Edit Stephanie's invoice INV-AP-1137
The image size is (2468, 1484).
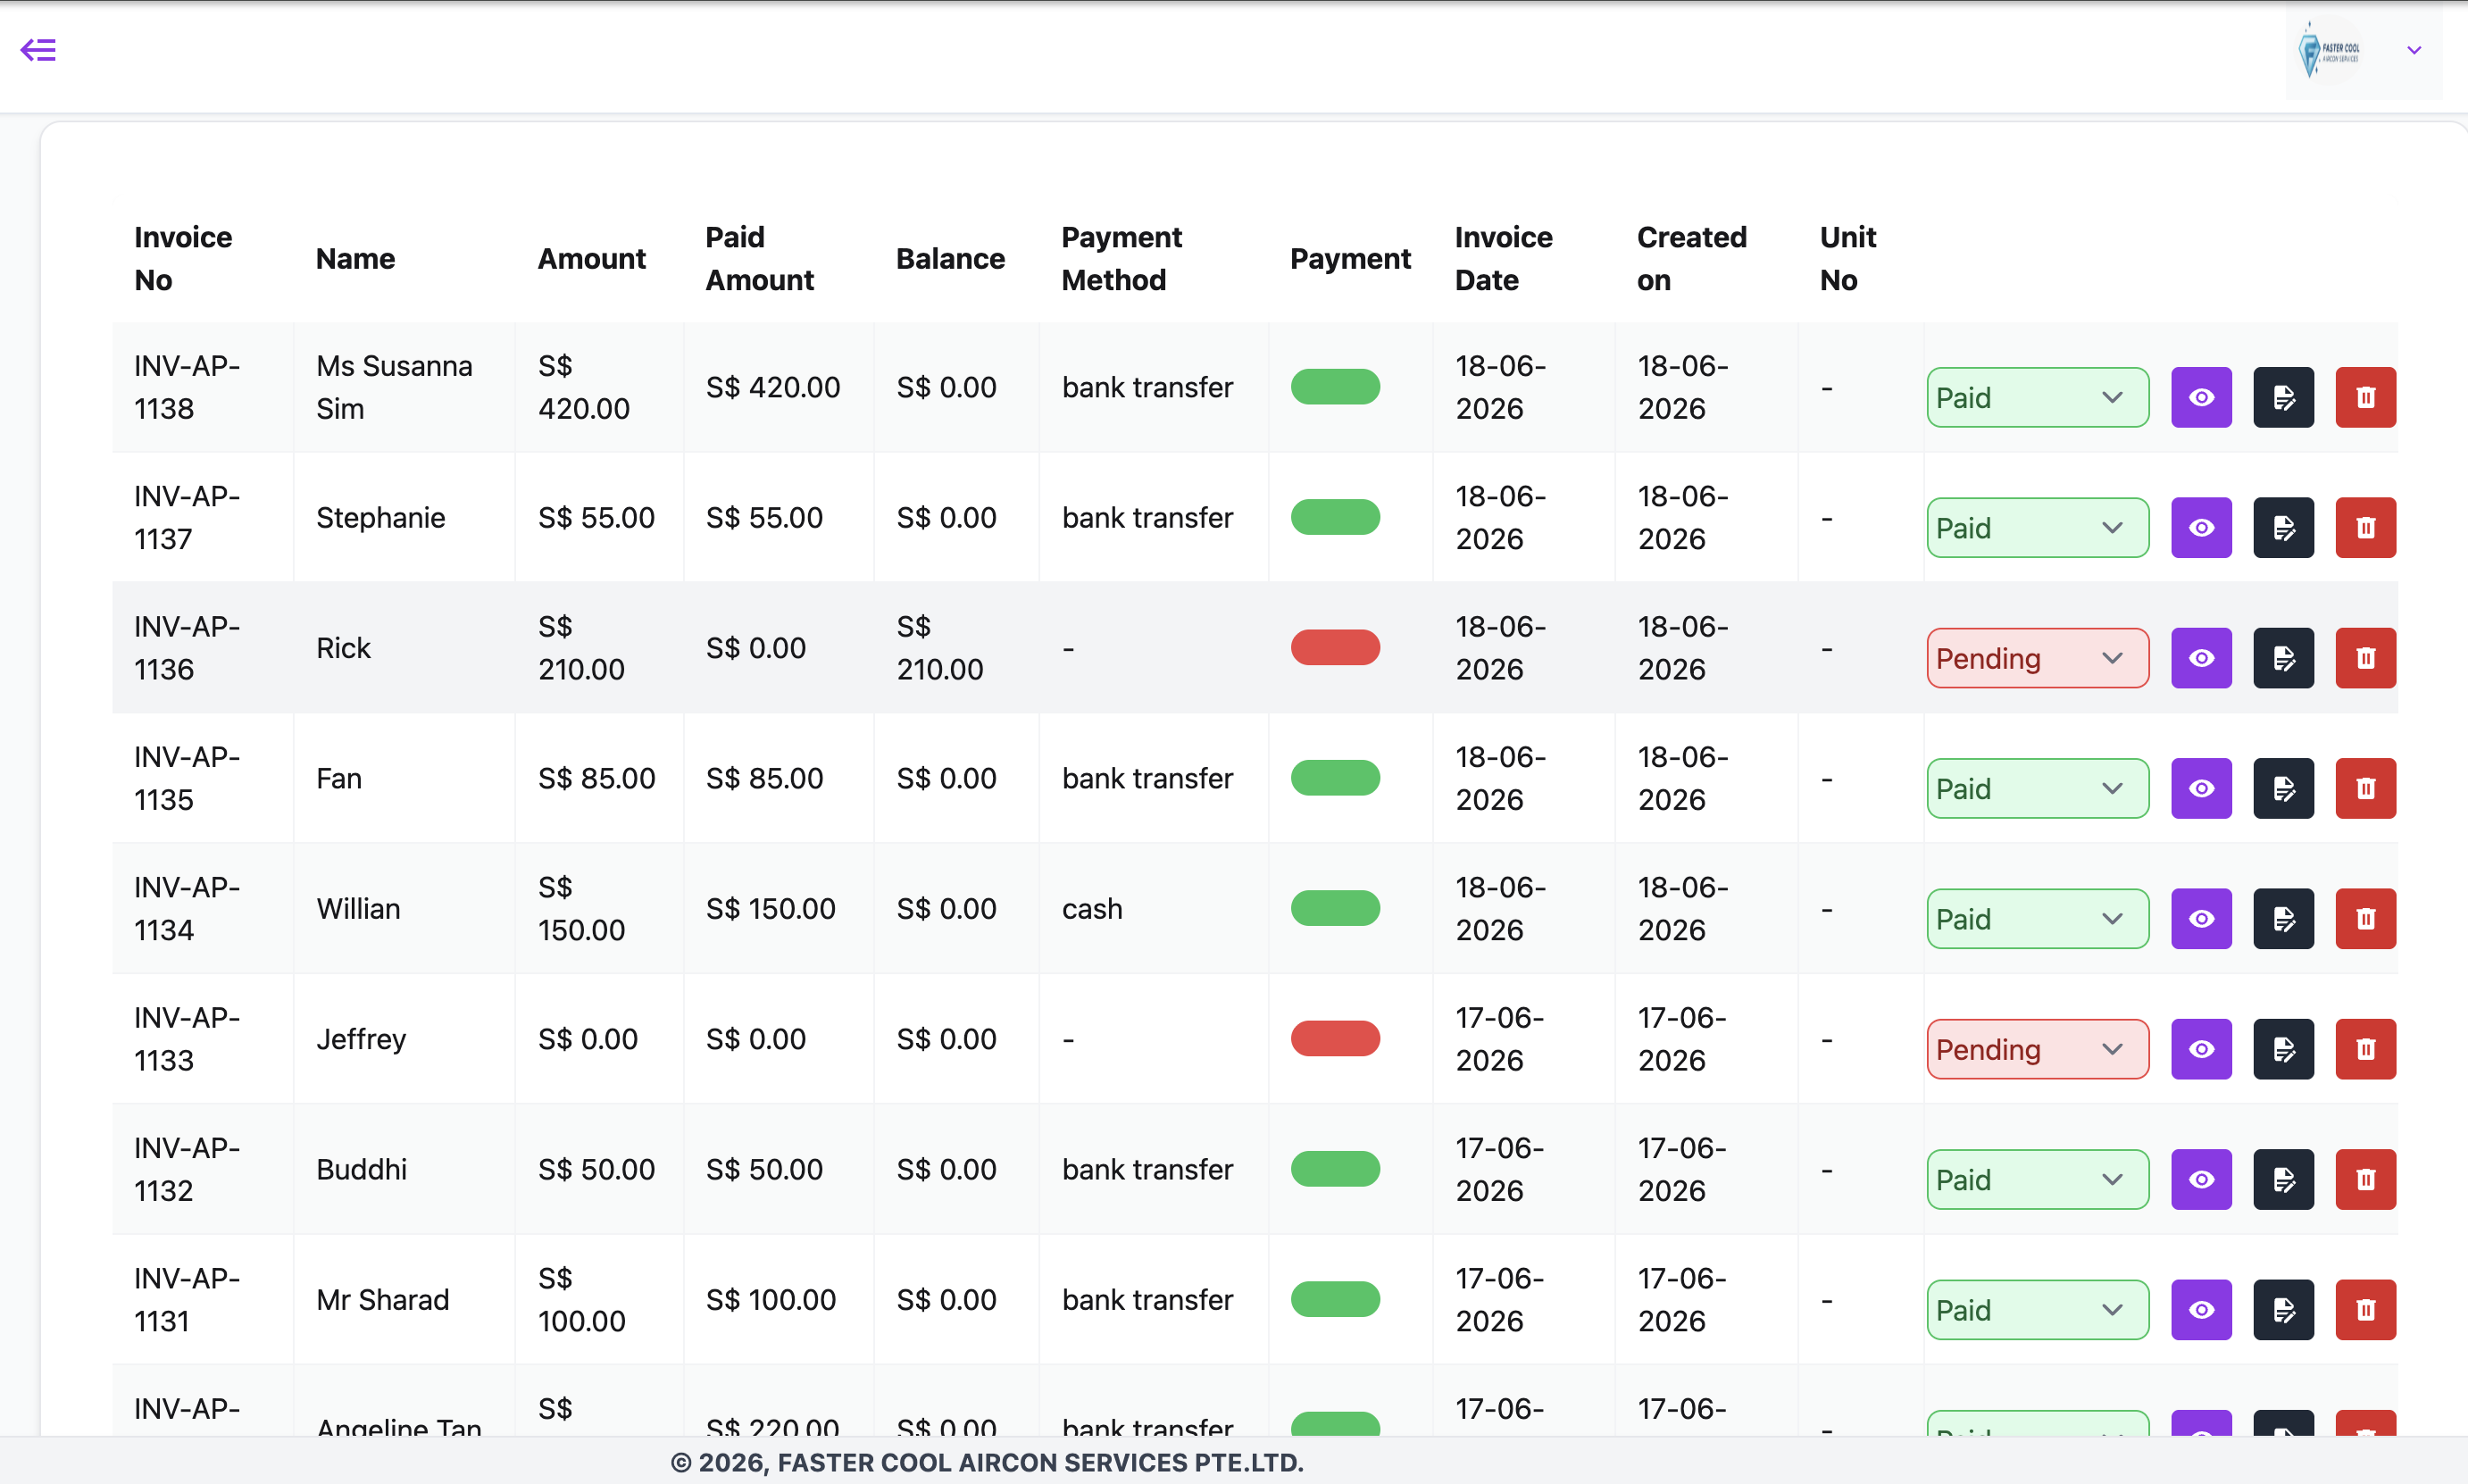tap(2283, 527)
